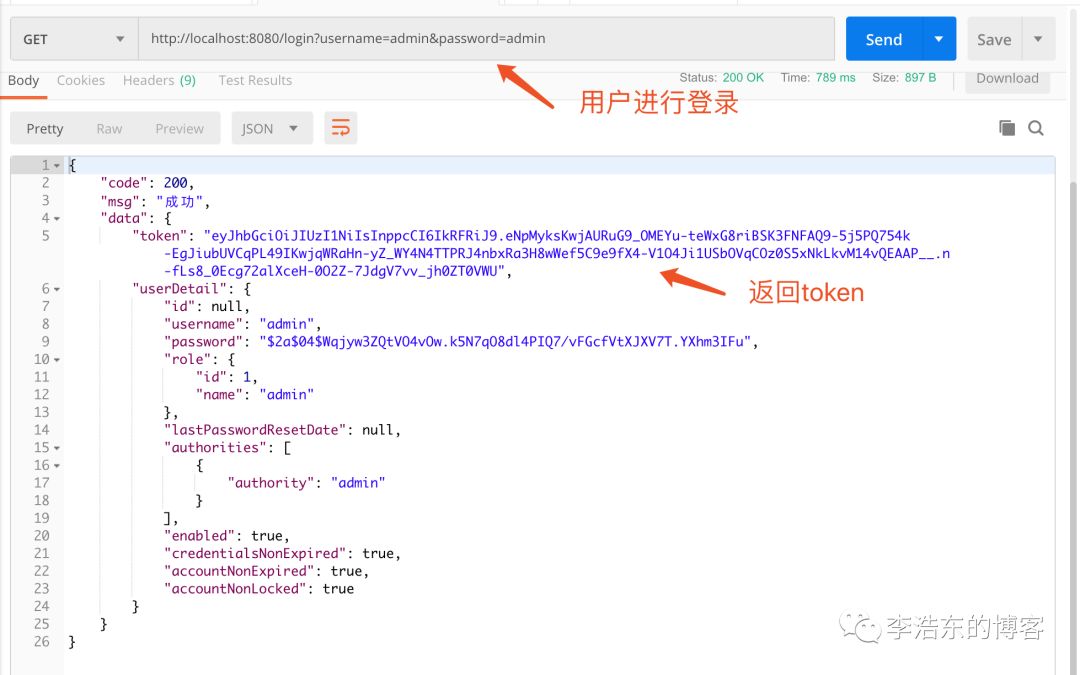Open the Send button arrow menu
1080x675 pixels.
(939, 39)
